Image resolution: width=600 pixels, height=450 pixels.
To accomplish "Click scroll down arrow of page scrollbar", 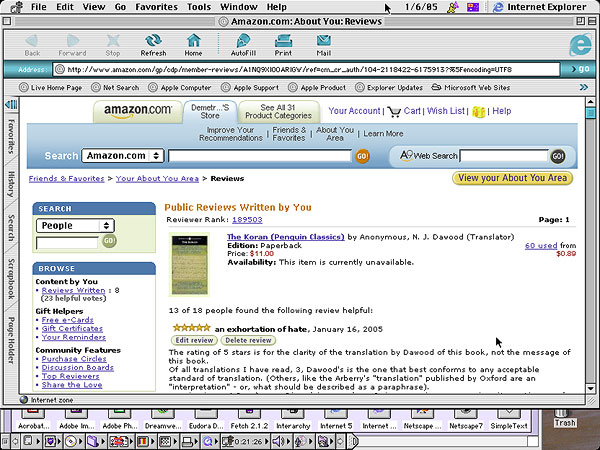I will (x=590, y=388).
